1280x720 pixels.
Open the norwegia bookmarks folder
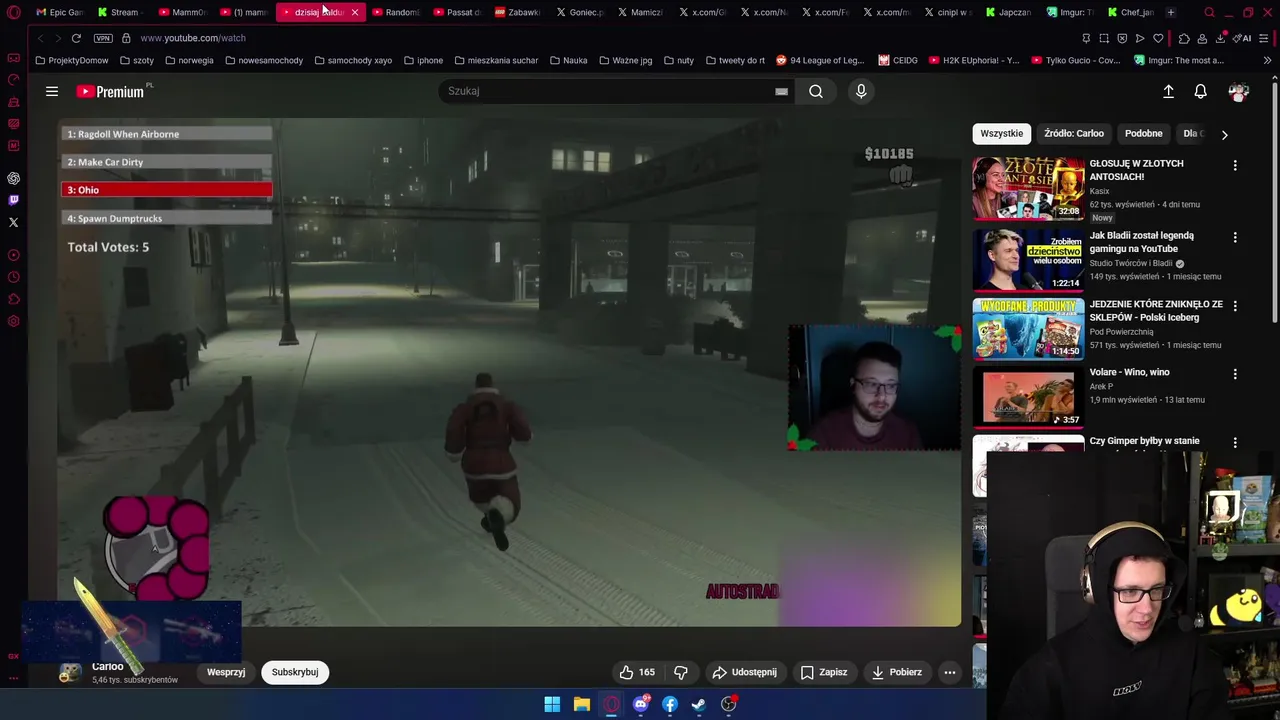pyautogui.click(x=189, y=60)
